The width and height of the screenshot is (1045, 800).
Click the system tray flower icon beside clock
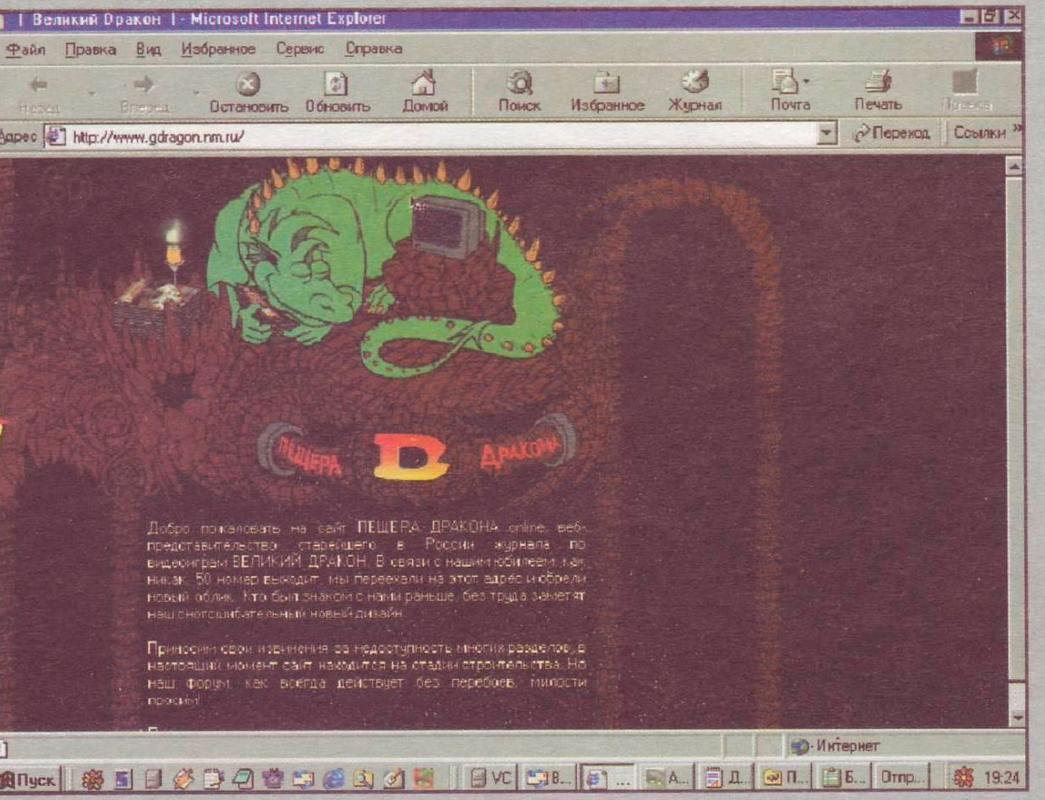[x=963, y=777]
